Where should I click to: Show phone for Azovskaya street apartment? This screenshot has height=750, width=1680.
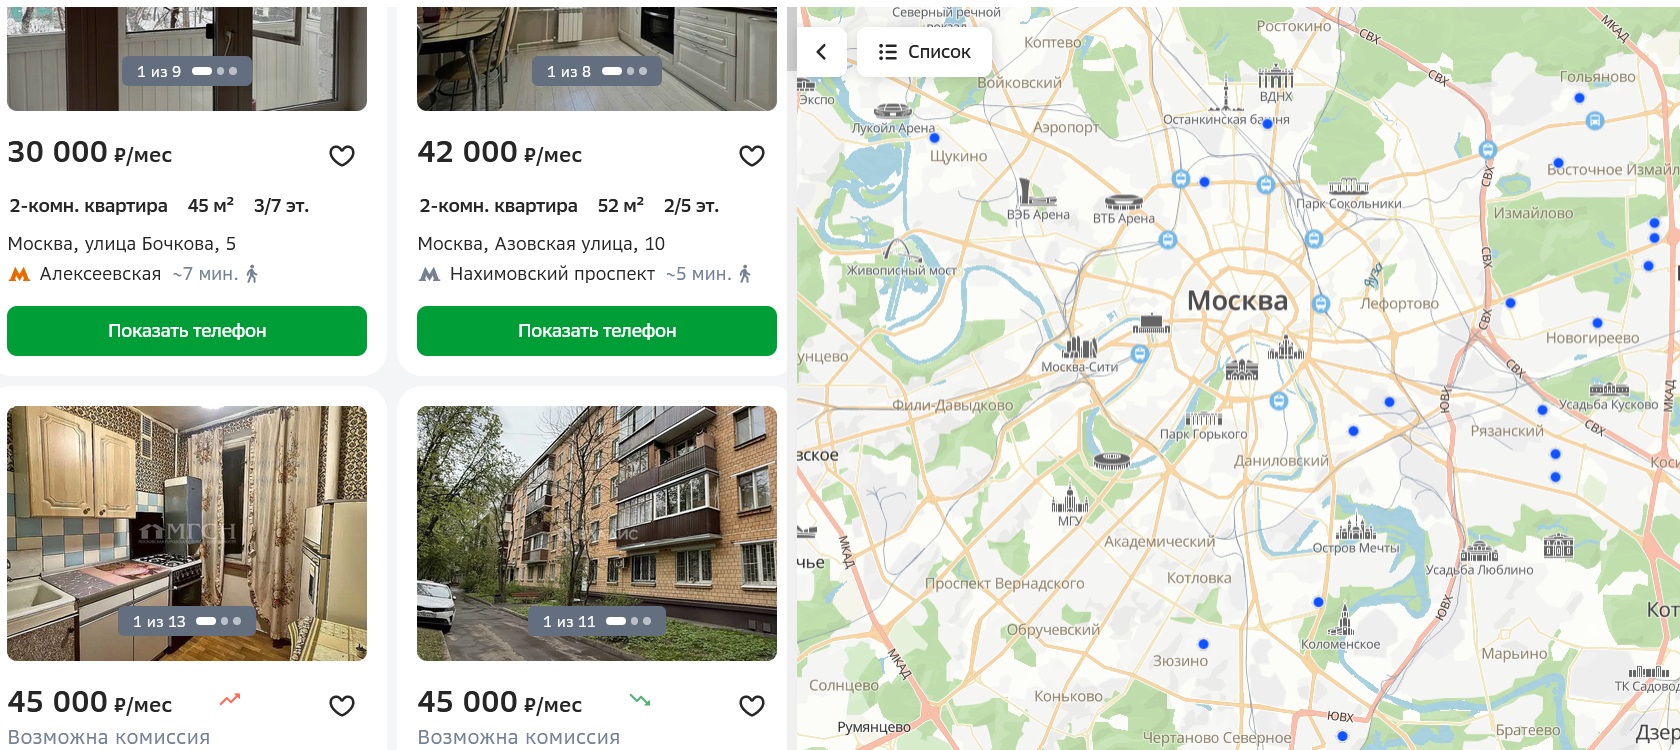click(597, 331)
